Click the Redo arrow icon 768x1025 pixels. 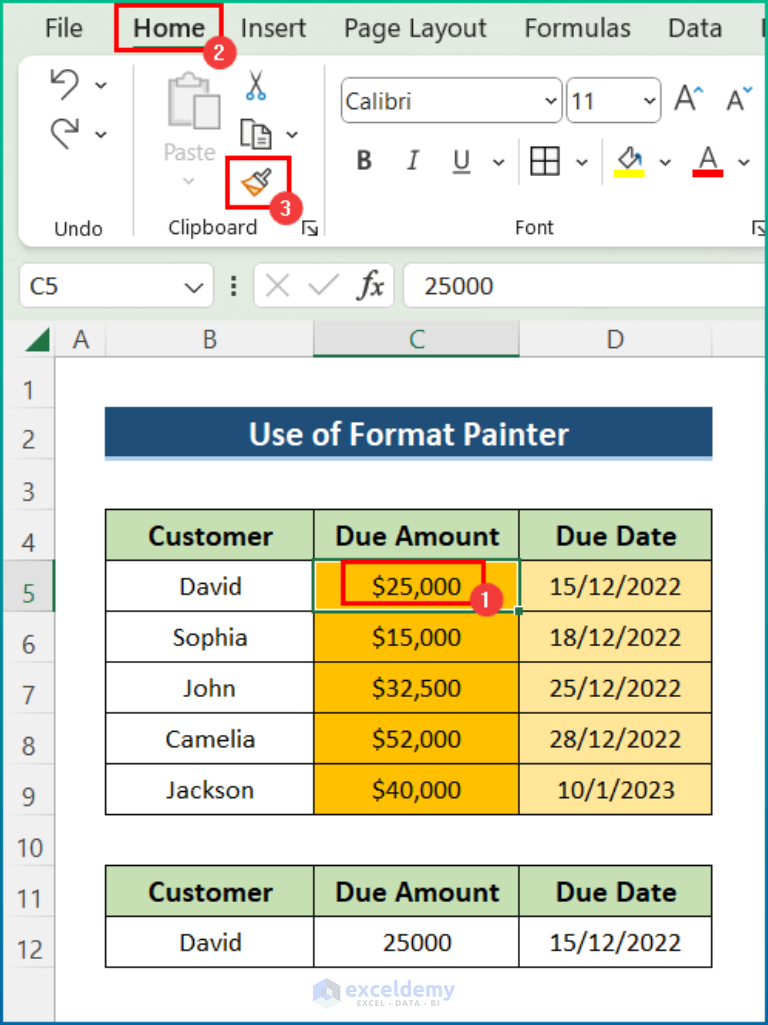point(65,132)
